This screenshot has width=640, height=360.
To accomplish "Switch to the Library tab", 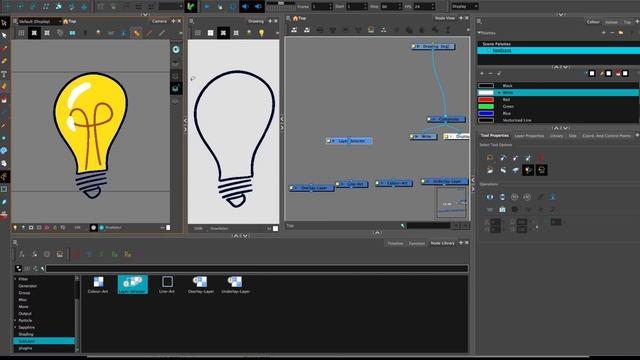I will 556,136.
